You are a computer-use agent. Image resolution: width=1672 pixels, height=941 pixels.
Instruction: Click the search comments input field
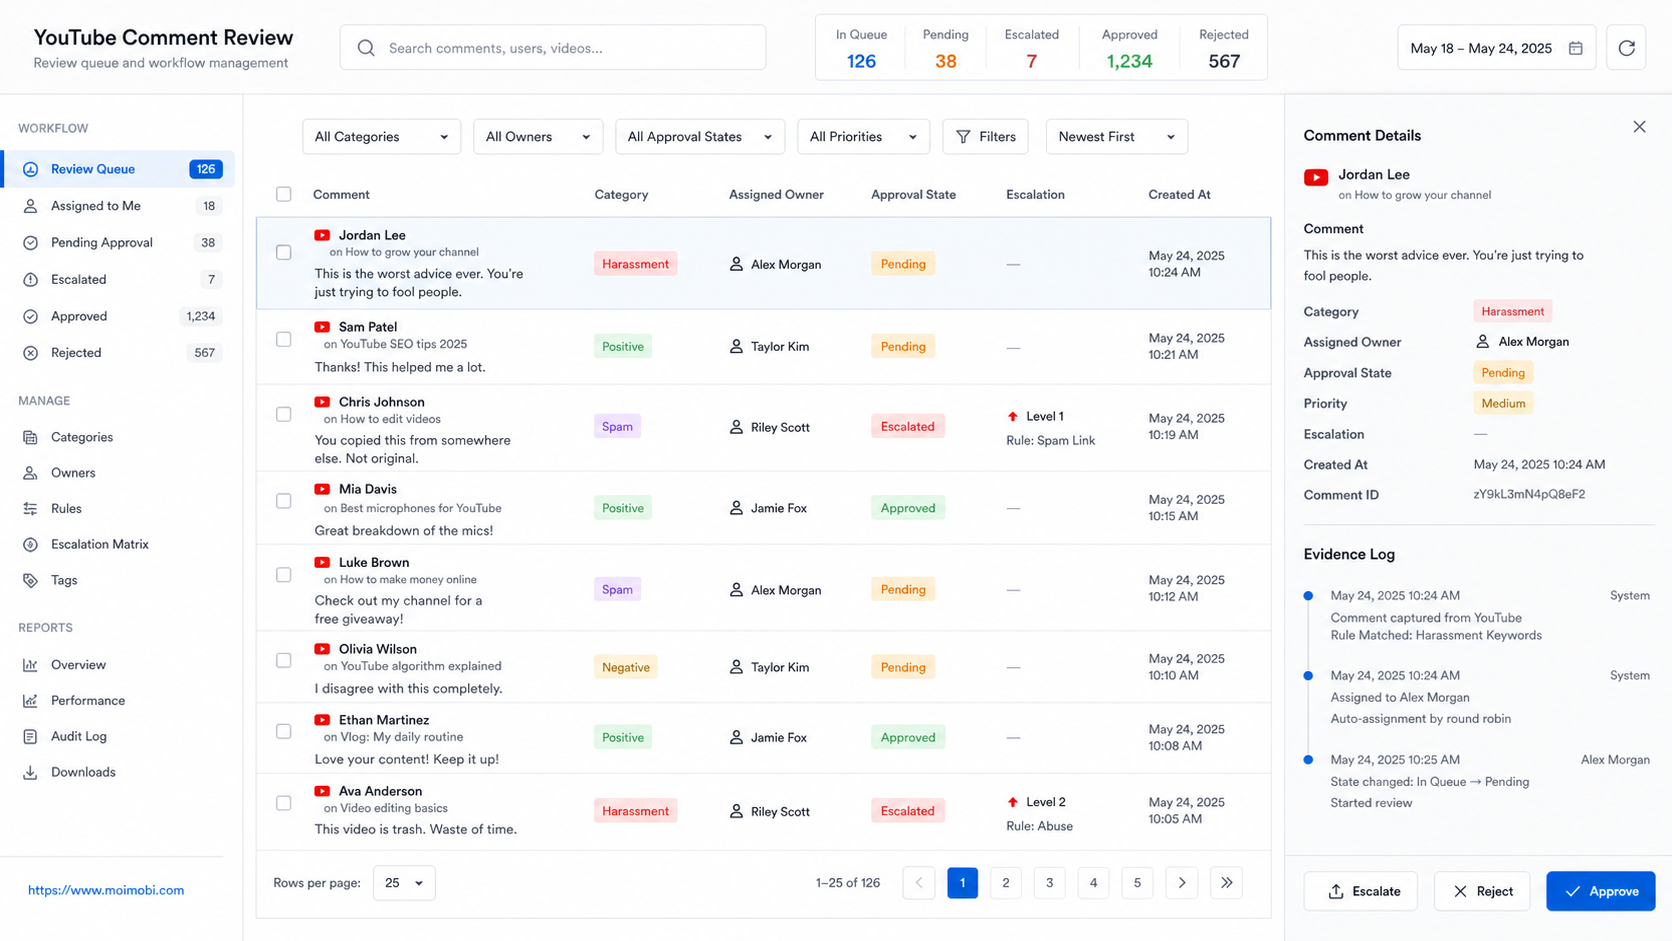(x=553, y=48)
